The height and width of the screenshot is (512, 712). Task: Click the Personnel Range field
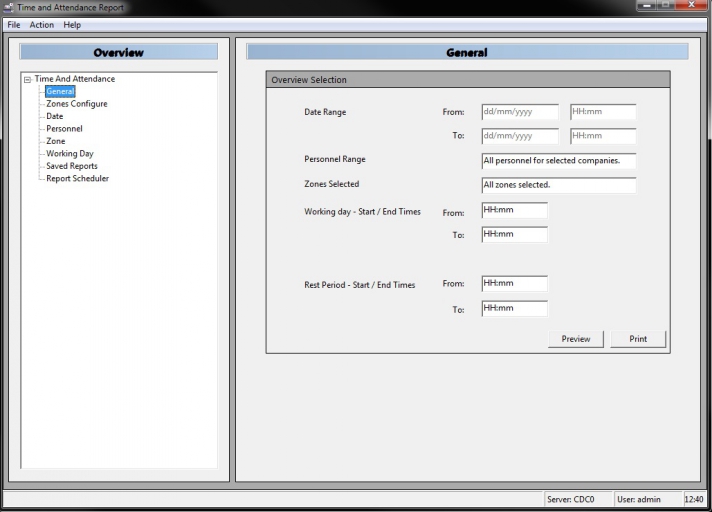559,161
